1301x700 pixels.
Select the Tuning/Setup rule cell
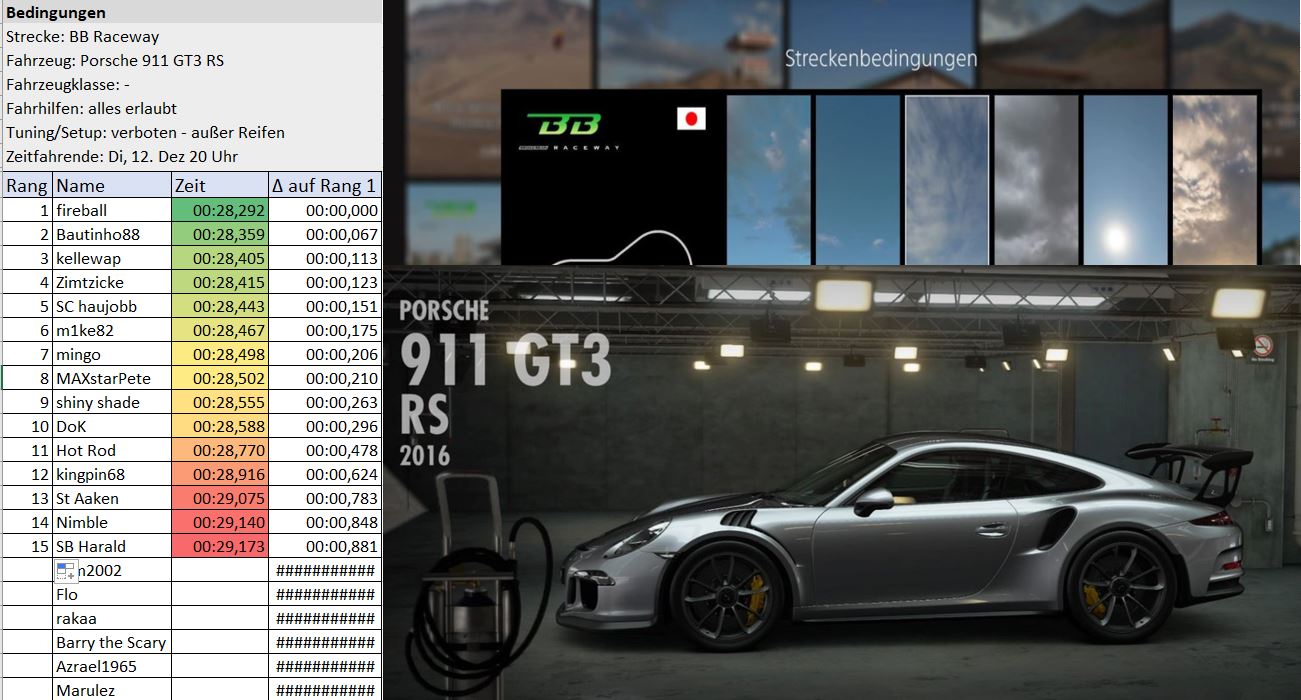click(191, 133)
